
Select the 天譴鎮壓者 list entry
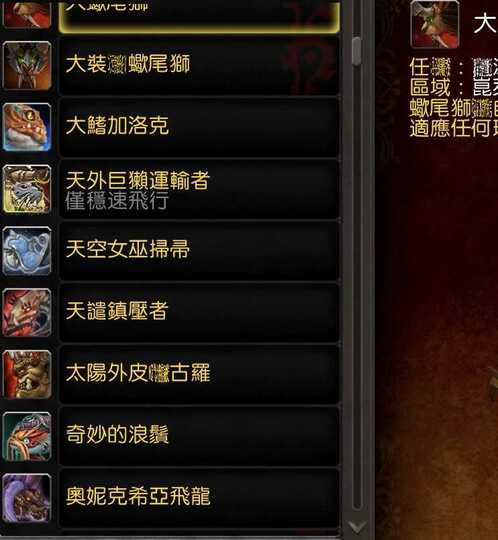tap(199, 312)
